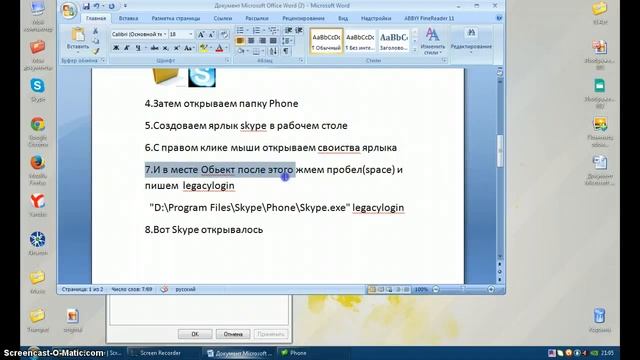Open the round Office button menu
Screen dimensions: 640x360
point(69,10)
